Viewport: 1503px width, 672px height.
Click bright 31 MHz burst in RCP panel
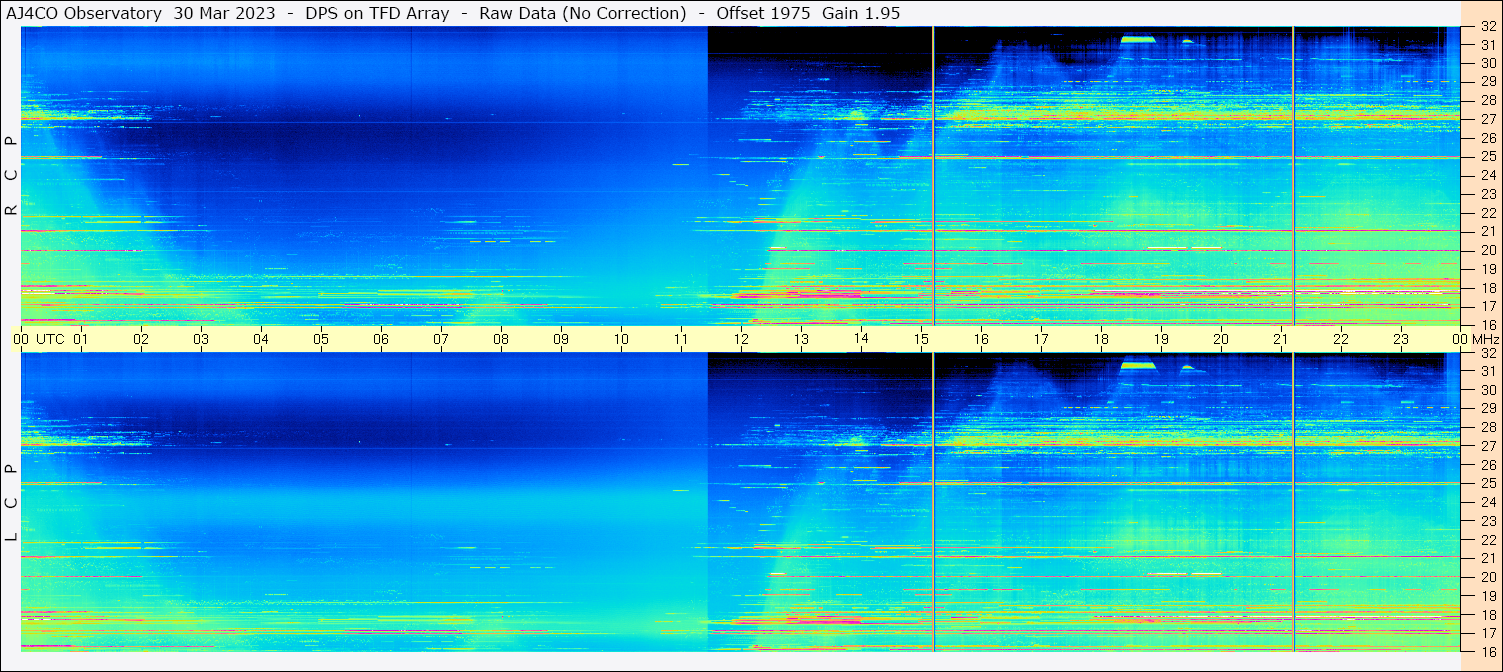click(x=1138, y=39)
